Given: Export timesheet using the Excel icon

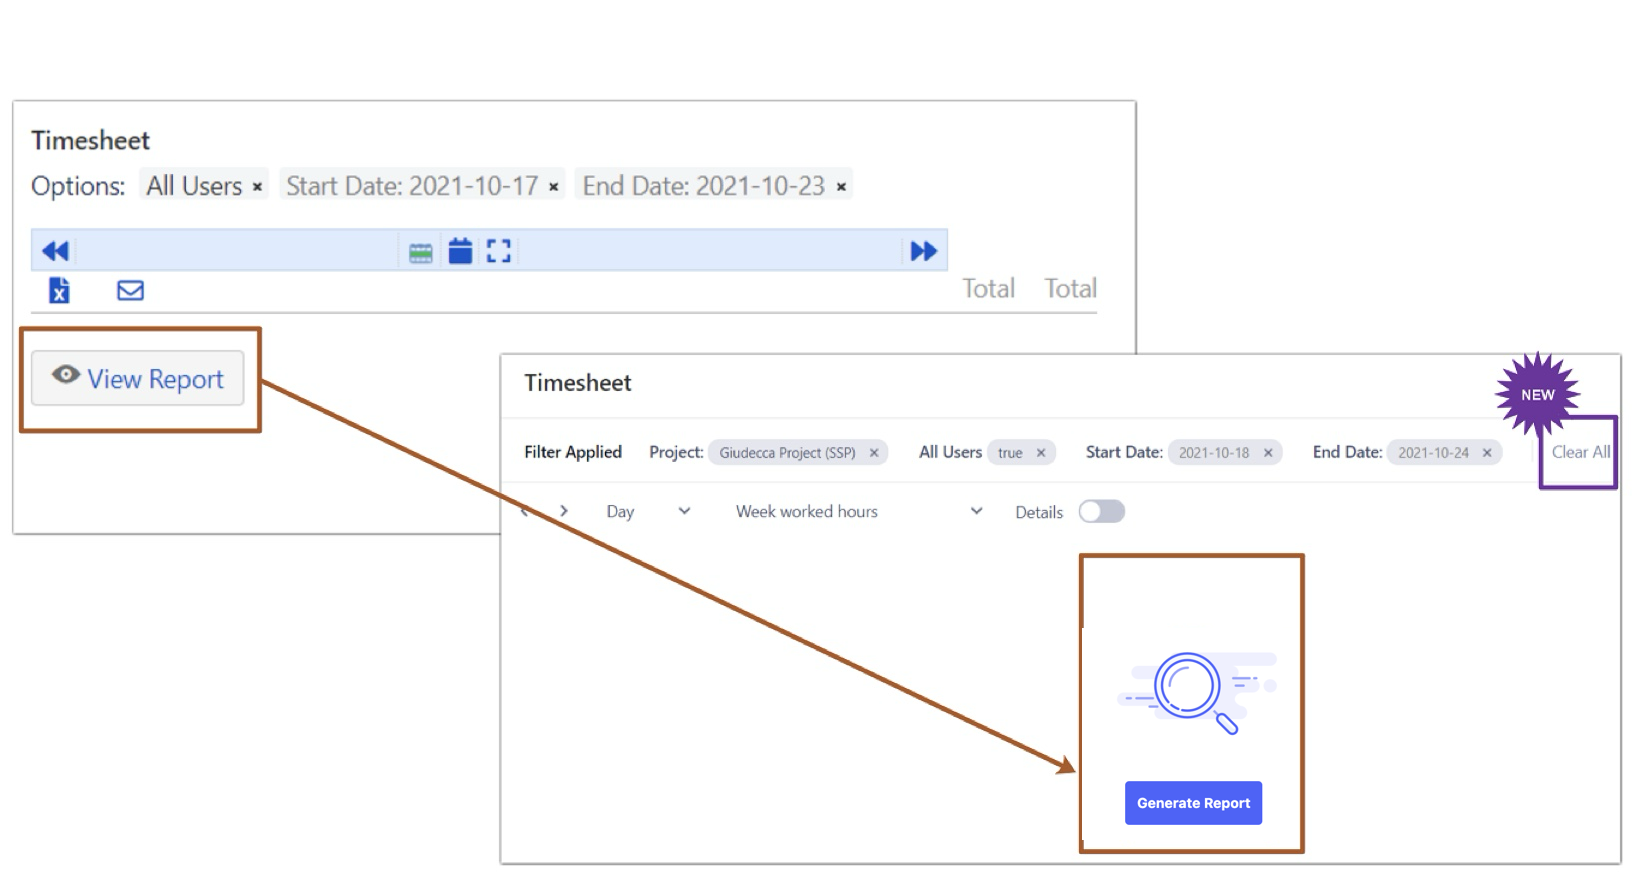Looking at the screenshot, I should [59, 290].
